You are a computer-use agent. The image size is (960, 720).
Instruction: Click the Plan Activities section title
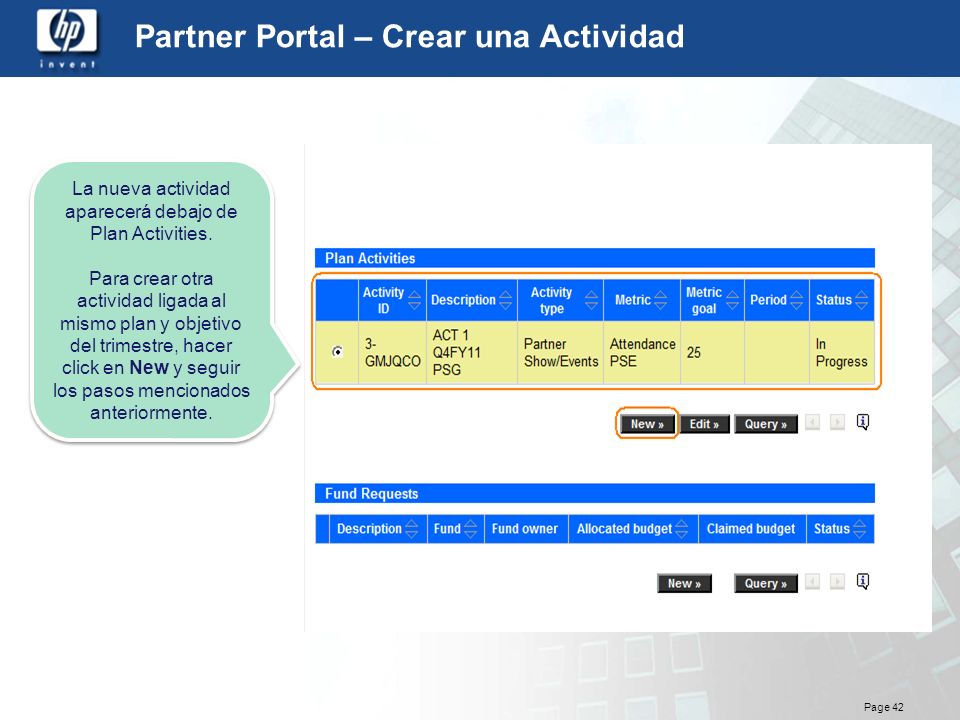[370, 258]
